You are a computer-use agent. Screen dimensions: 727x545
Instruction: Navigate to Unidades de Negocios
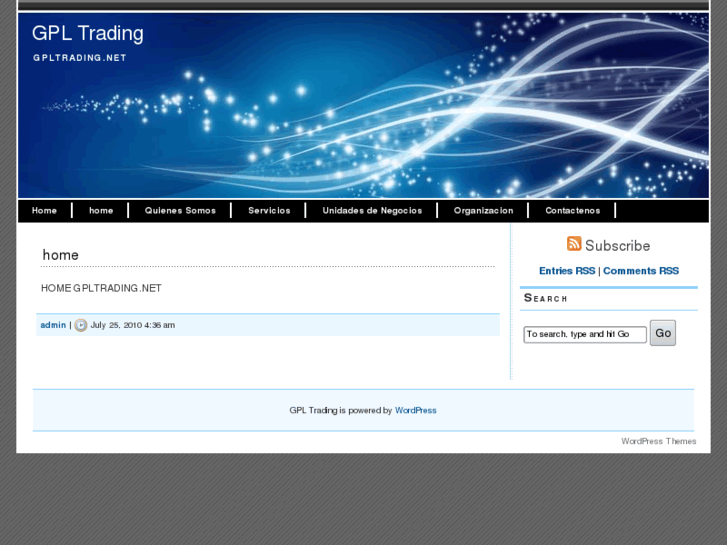[x=372, y=211]
